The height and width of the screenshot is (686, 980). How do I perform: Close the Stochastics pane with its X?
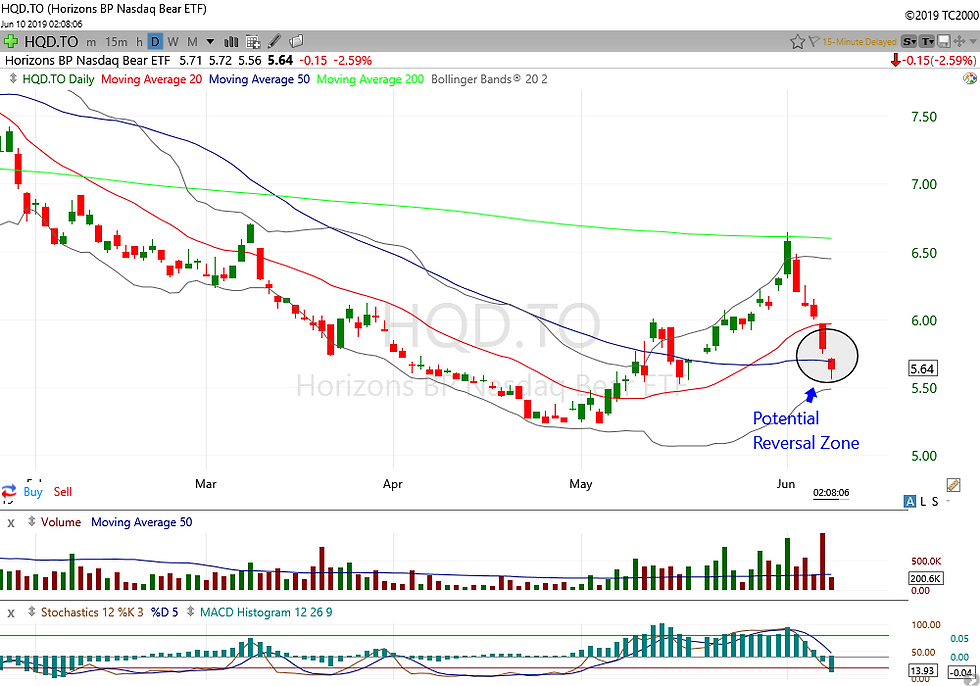11,613
